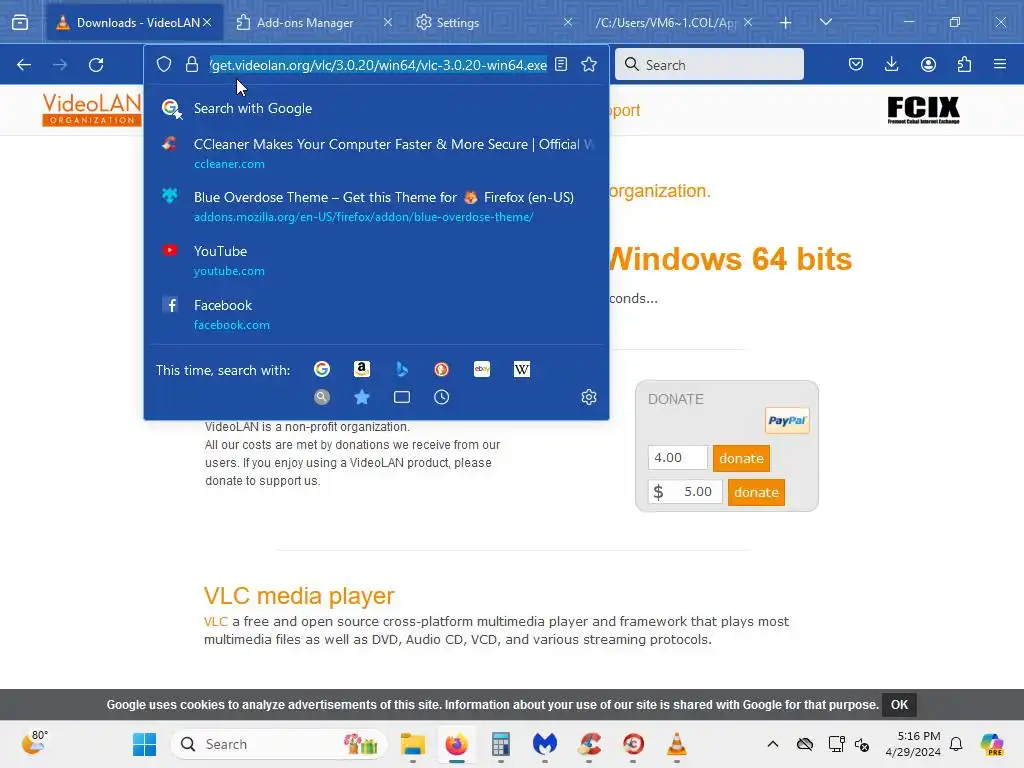Screen dimensions: 1024x768
Task: Bookmark this page with the star
Action: coord(589,64)
